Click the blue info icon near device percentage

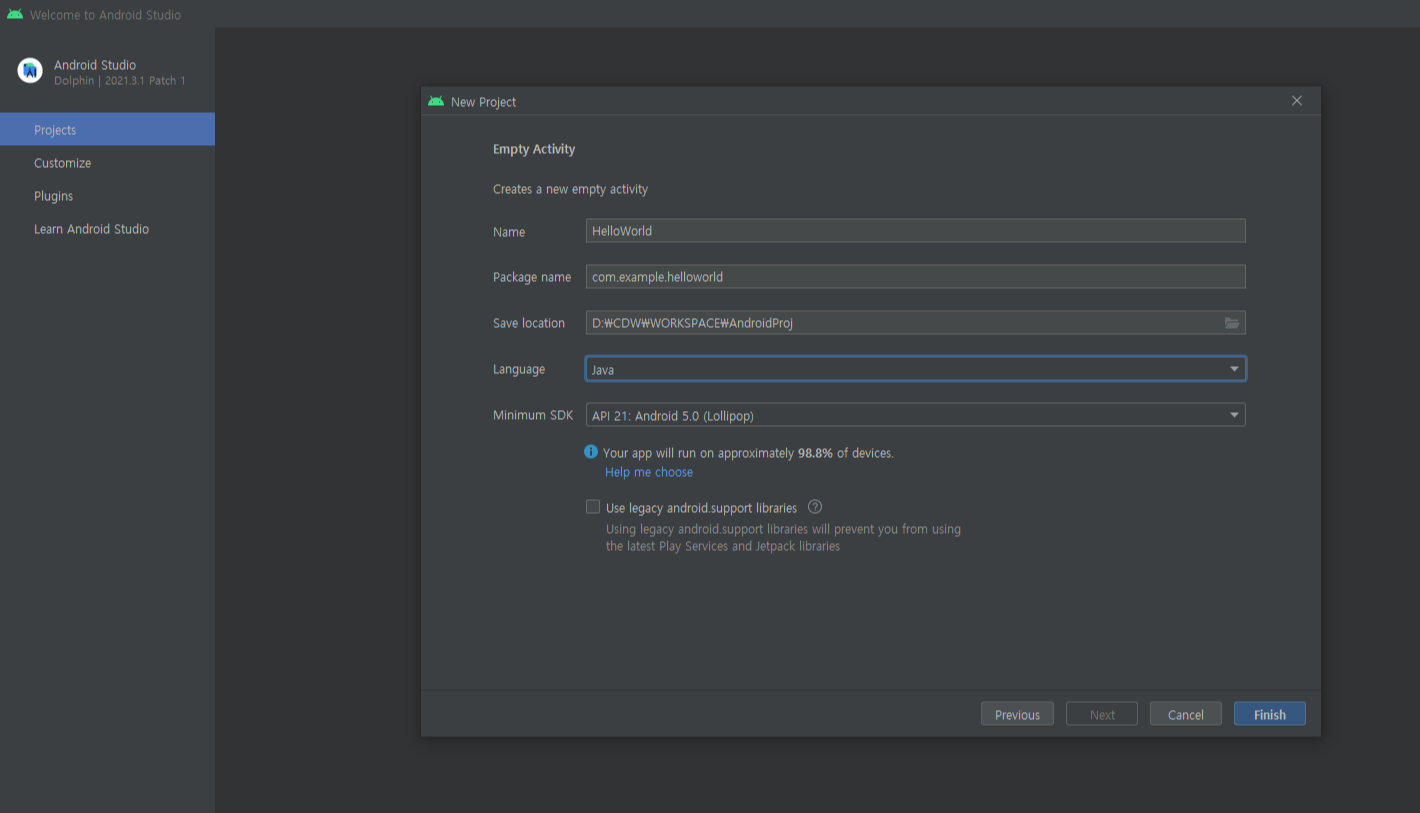pyautogui.click(x=591, y=452)
